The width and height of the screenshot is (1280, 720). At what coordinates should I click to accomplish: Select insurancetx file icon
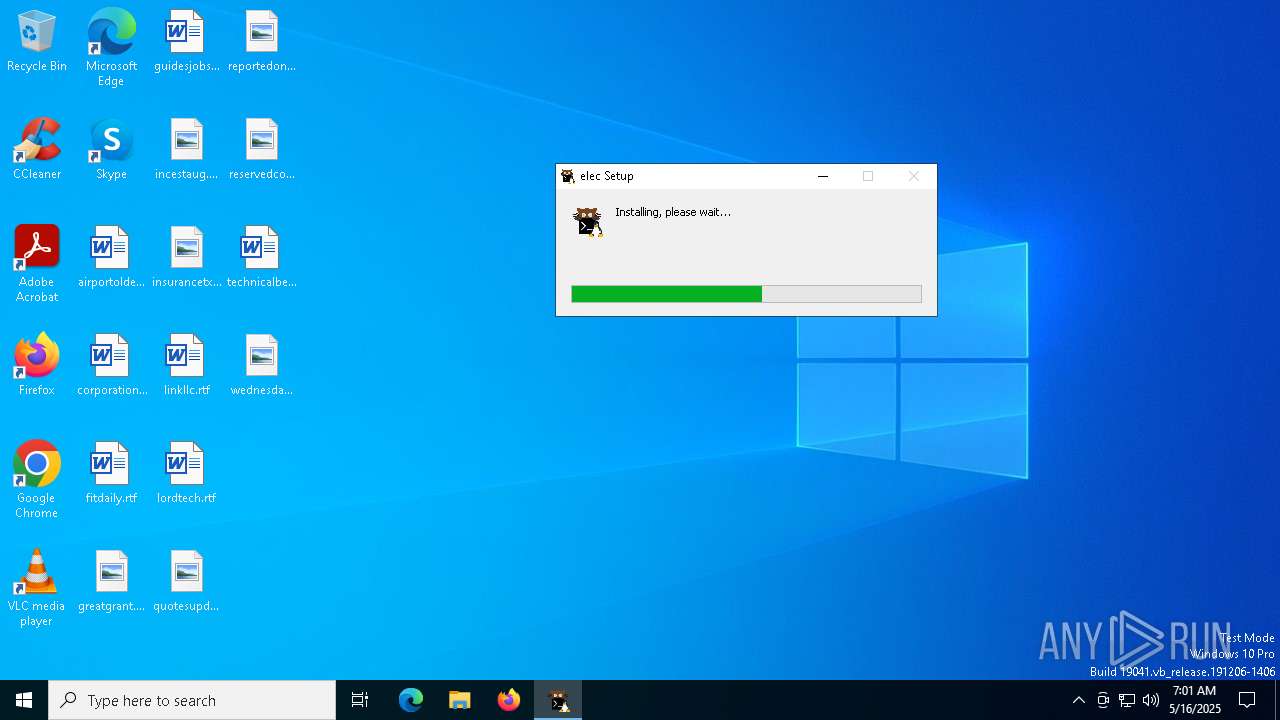coord(186,258)
